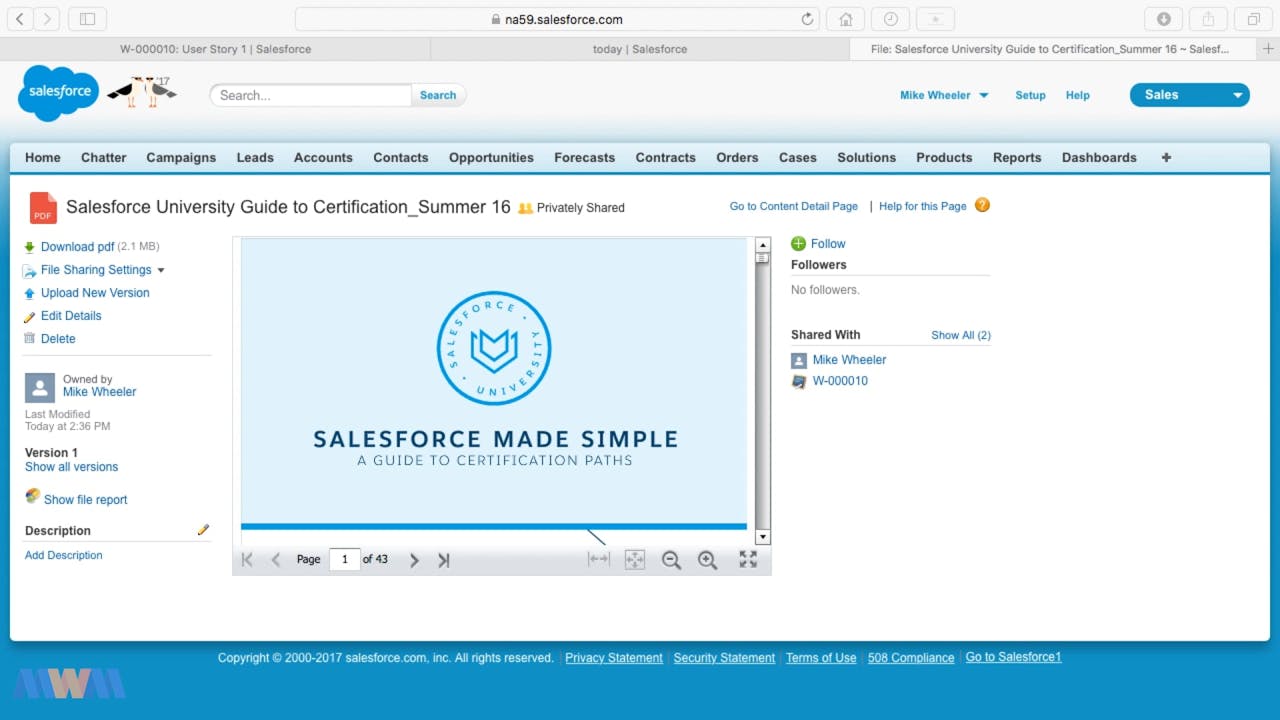This screenshot has height=720, width=1280.
Task: Click into the Search input field
Action: coord(311,95)
